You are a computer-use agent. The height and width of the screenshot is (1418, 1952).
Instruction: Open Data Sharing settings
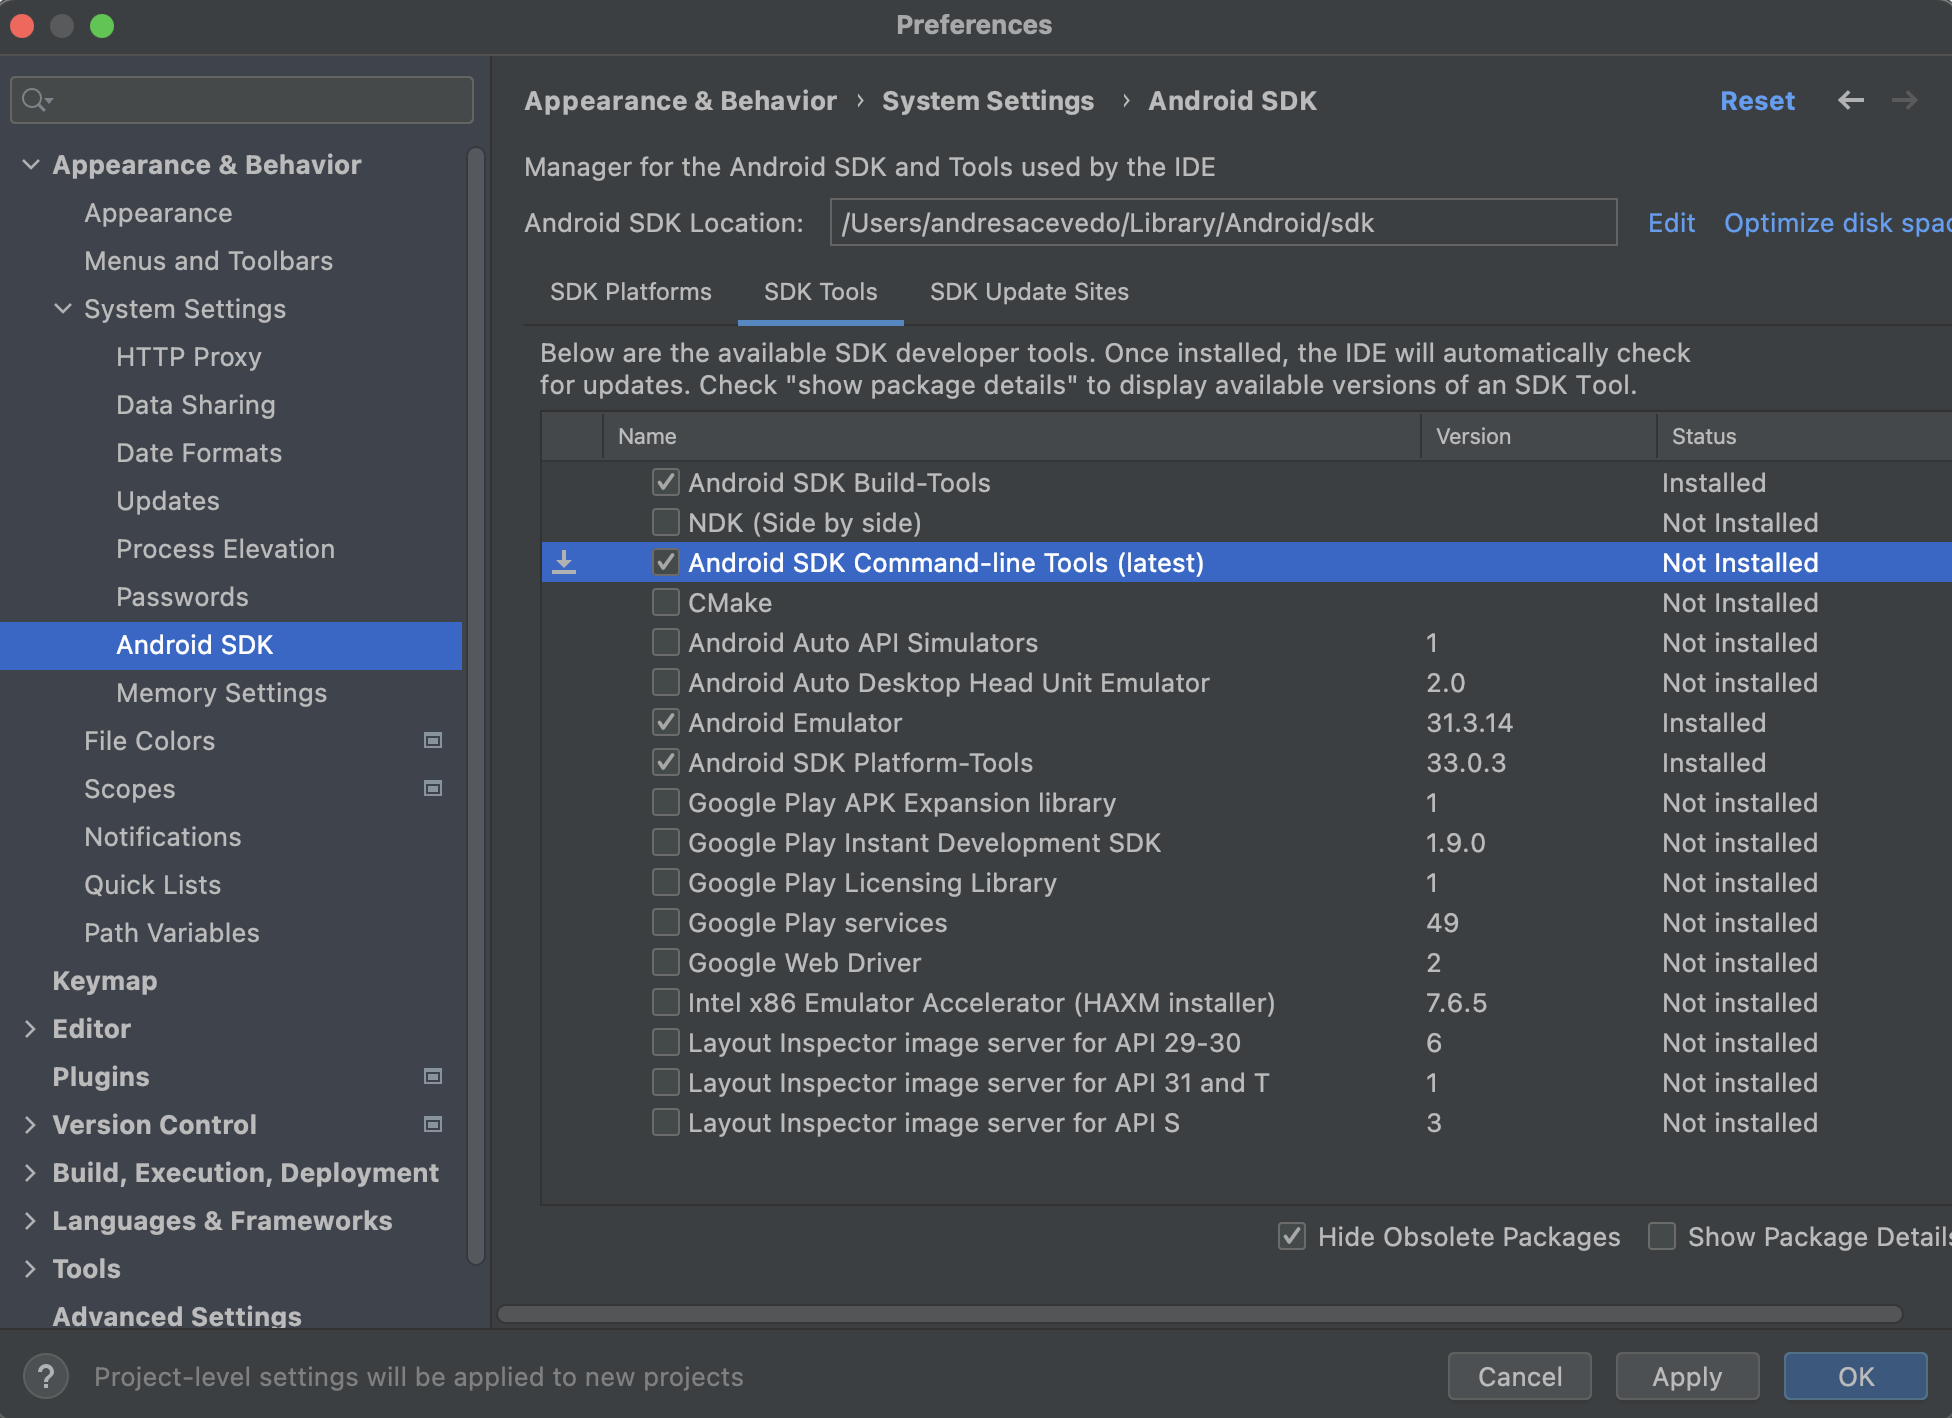pyautogui.click(x=196, y=405)
